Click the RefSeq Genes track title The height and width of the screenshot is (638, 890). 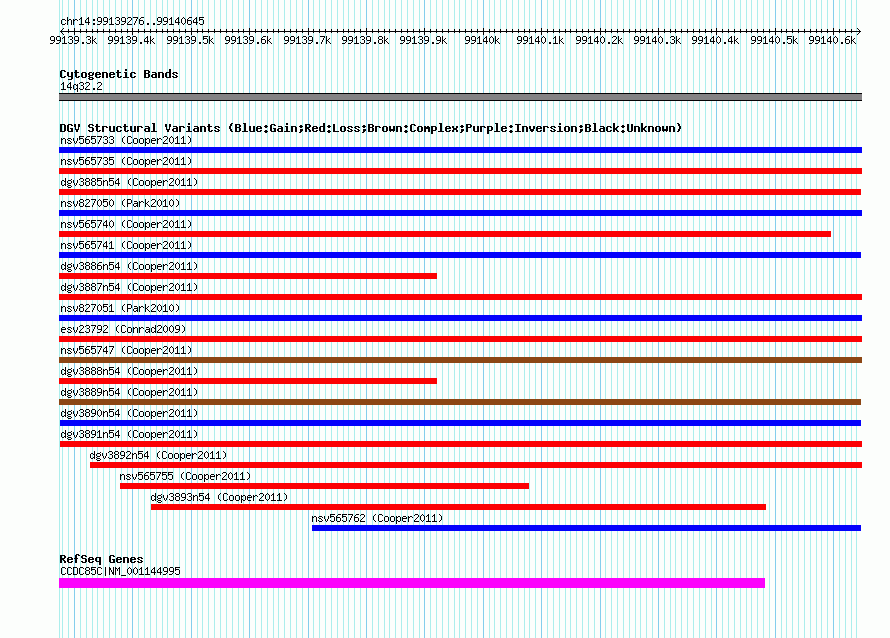101,559
